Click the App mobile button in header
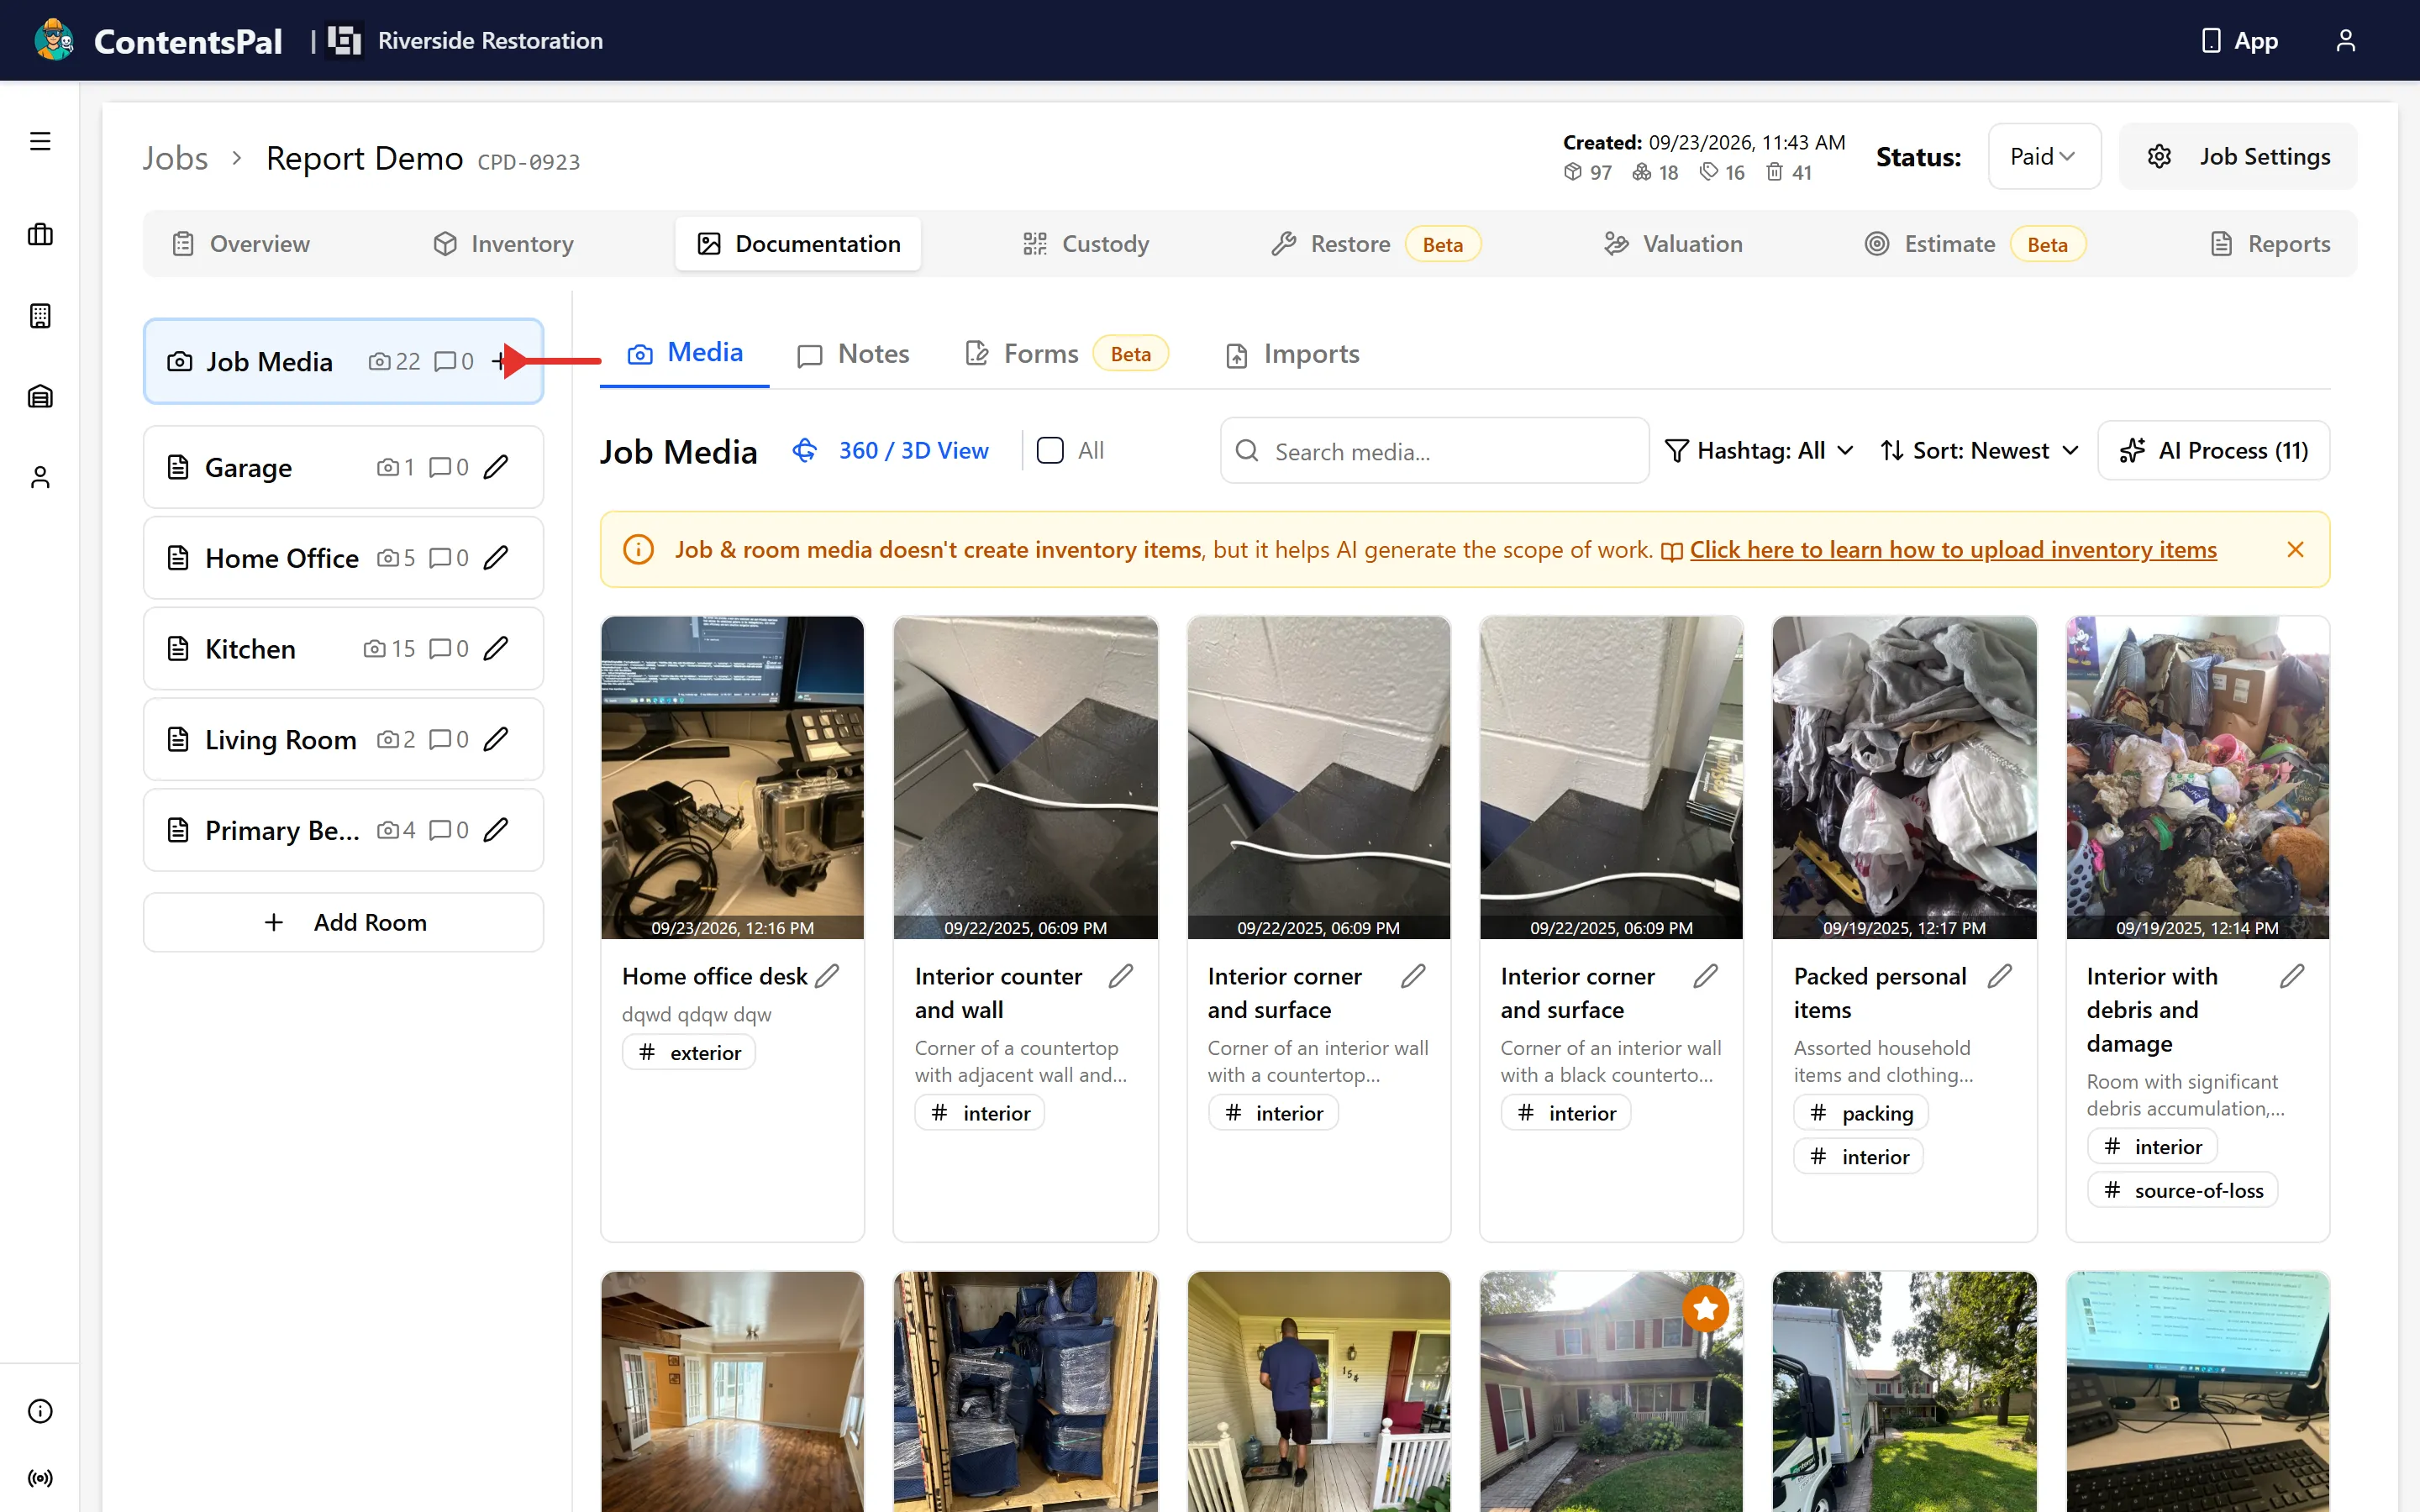Image resolution: width=2420 pixels, height=1512 pixels. click(2240, 40)
